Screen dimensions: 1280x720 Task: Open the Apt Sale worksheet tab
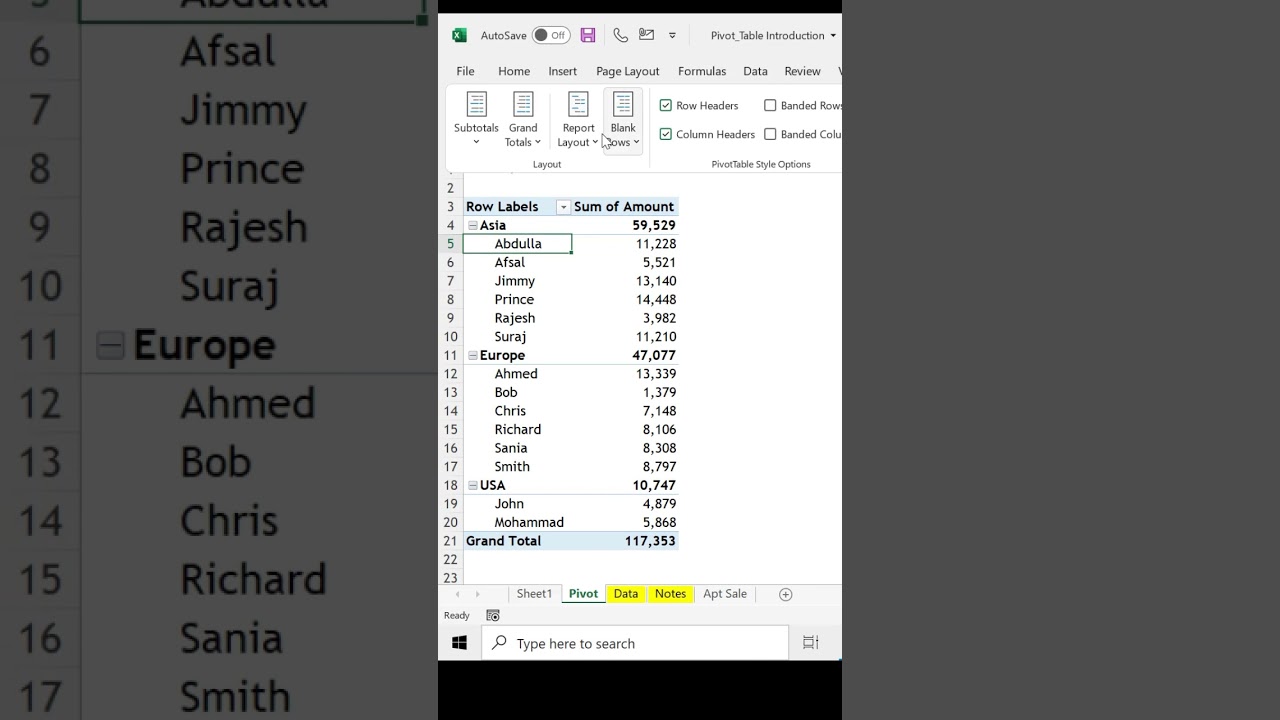[x=725, y=594]
